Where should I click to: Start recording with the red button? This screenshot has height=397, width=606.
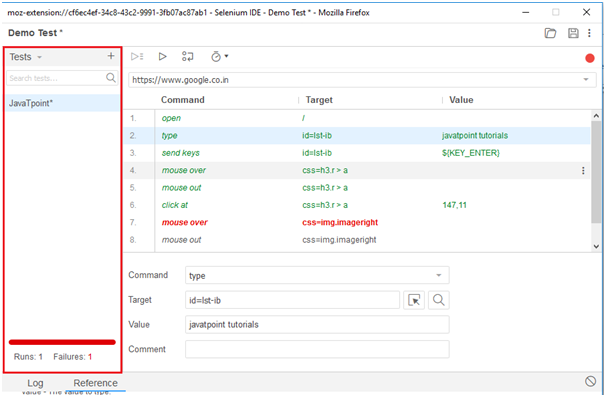click(590, 58)
